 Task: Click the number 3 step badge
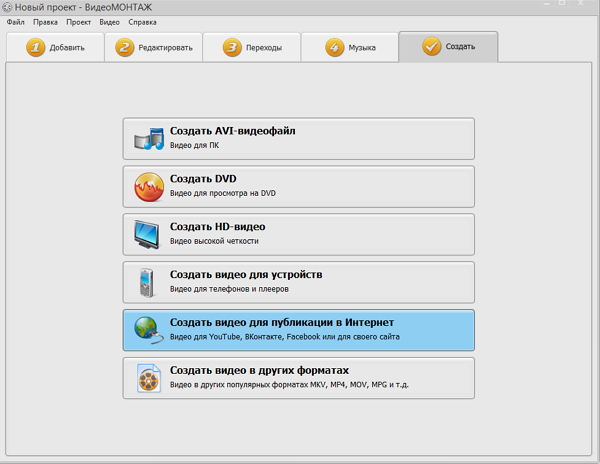[232, 47]
